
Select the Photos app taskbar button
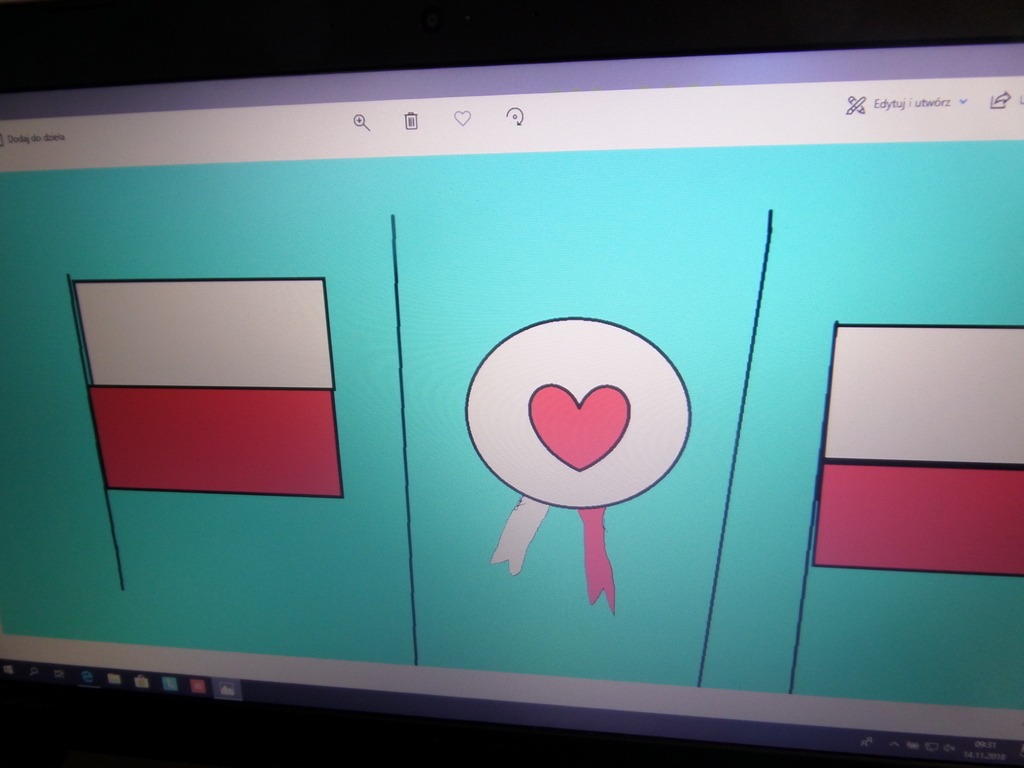227,688
